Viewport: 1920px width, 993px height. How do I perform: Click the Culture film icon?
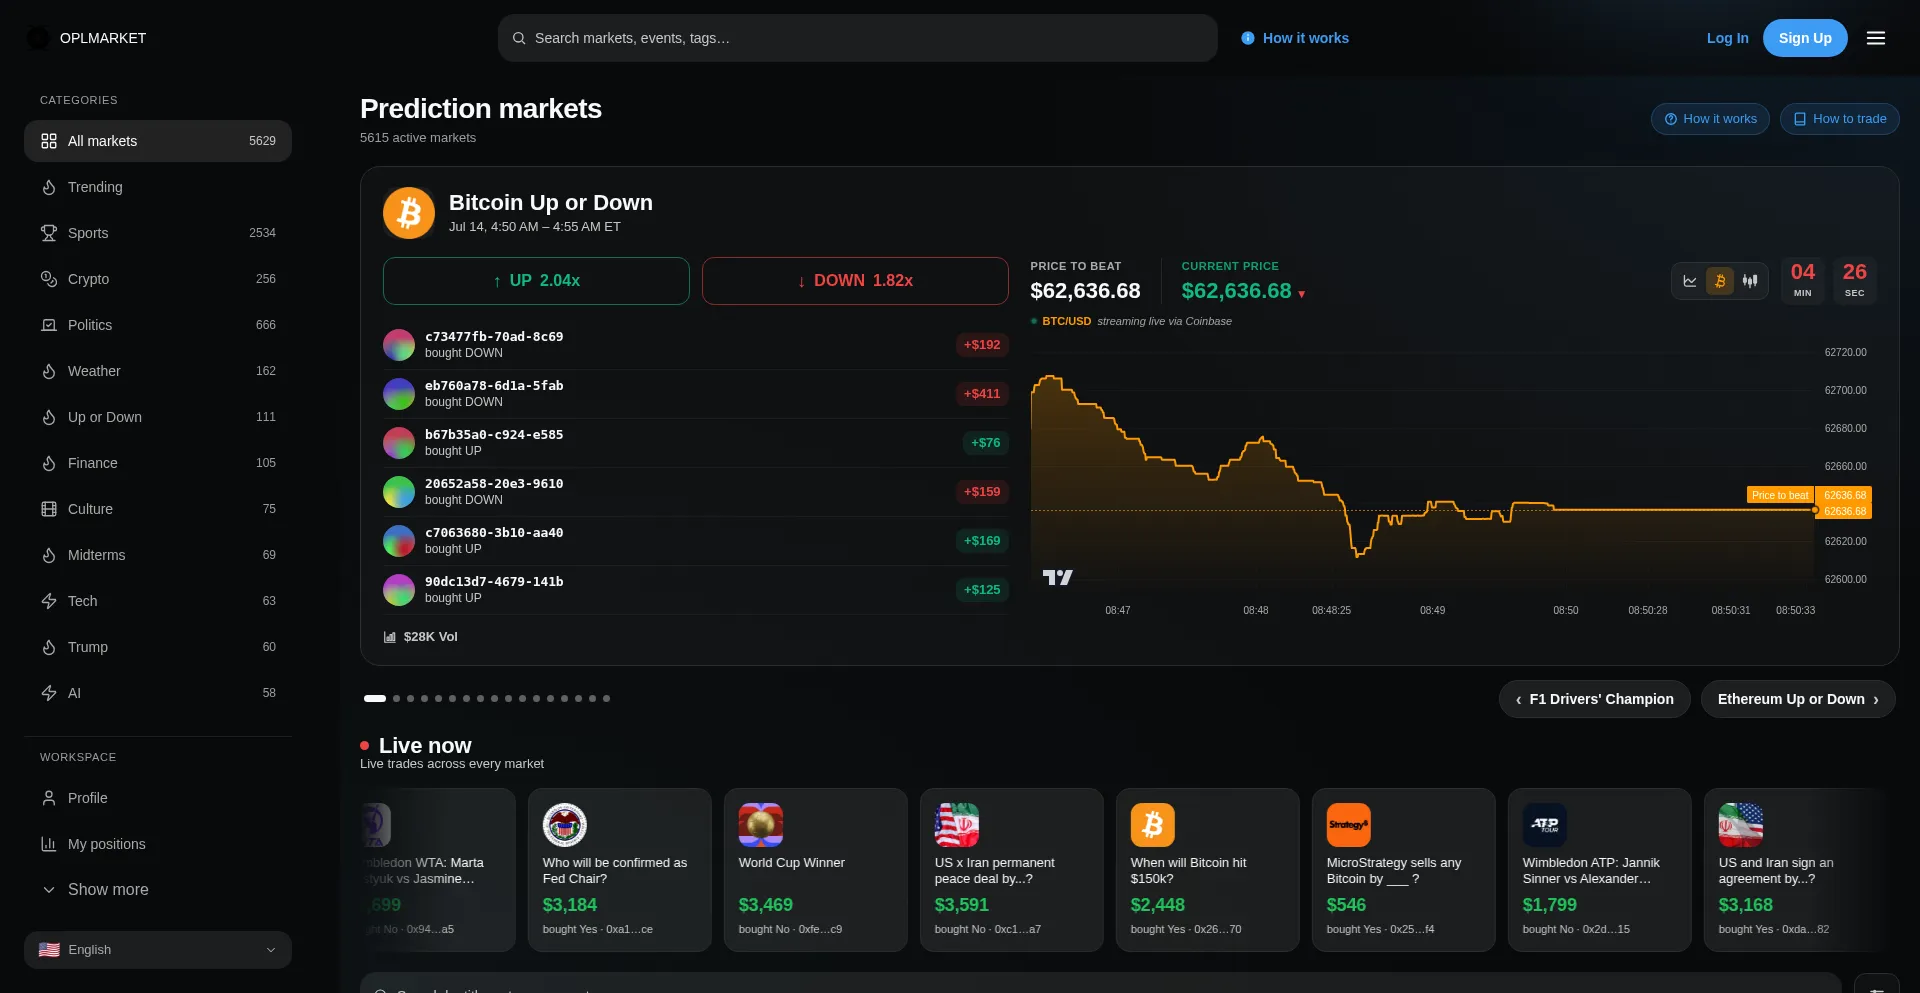(x=49, y=509)
